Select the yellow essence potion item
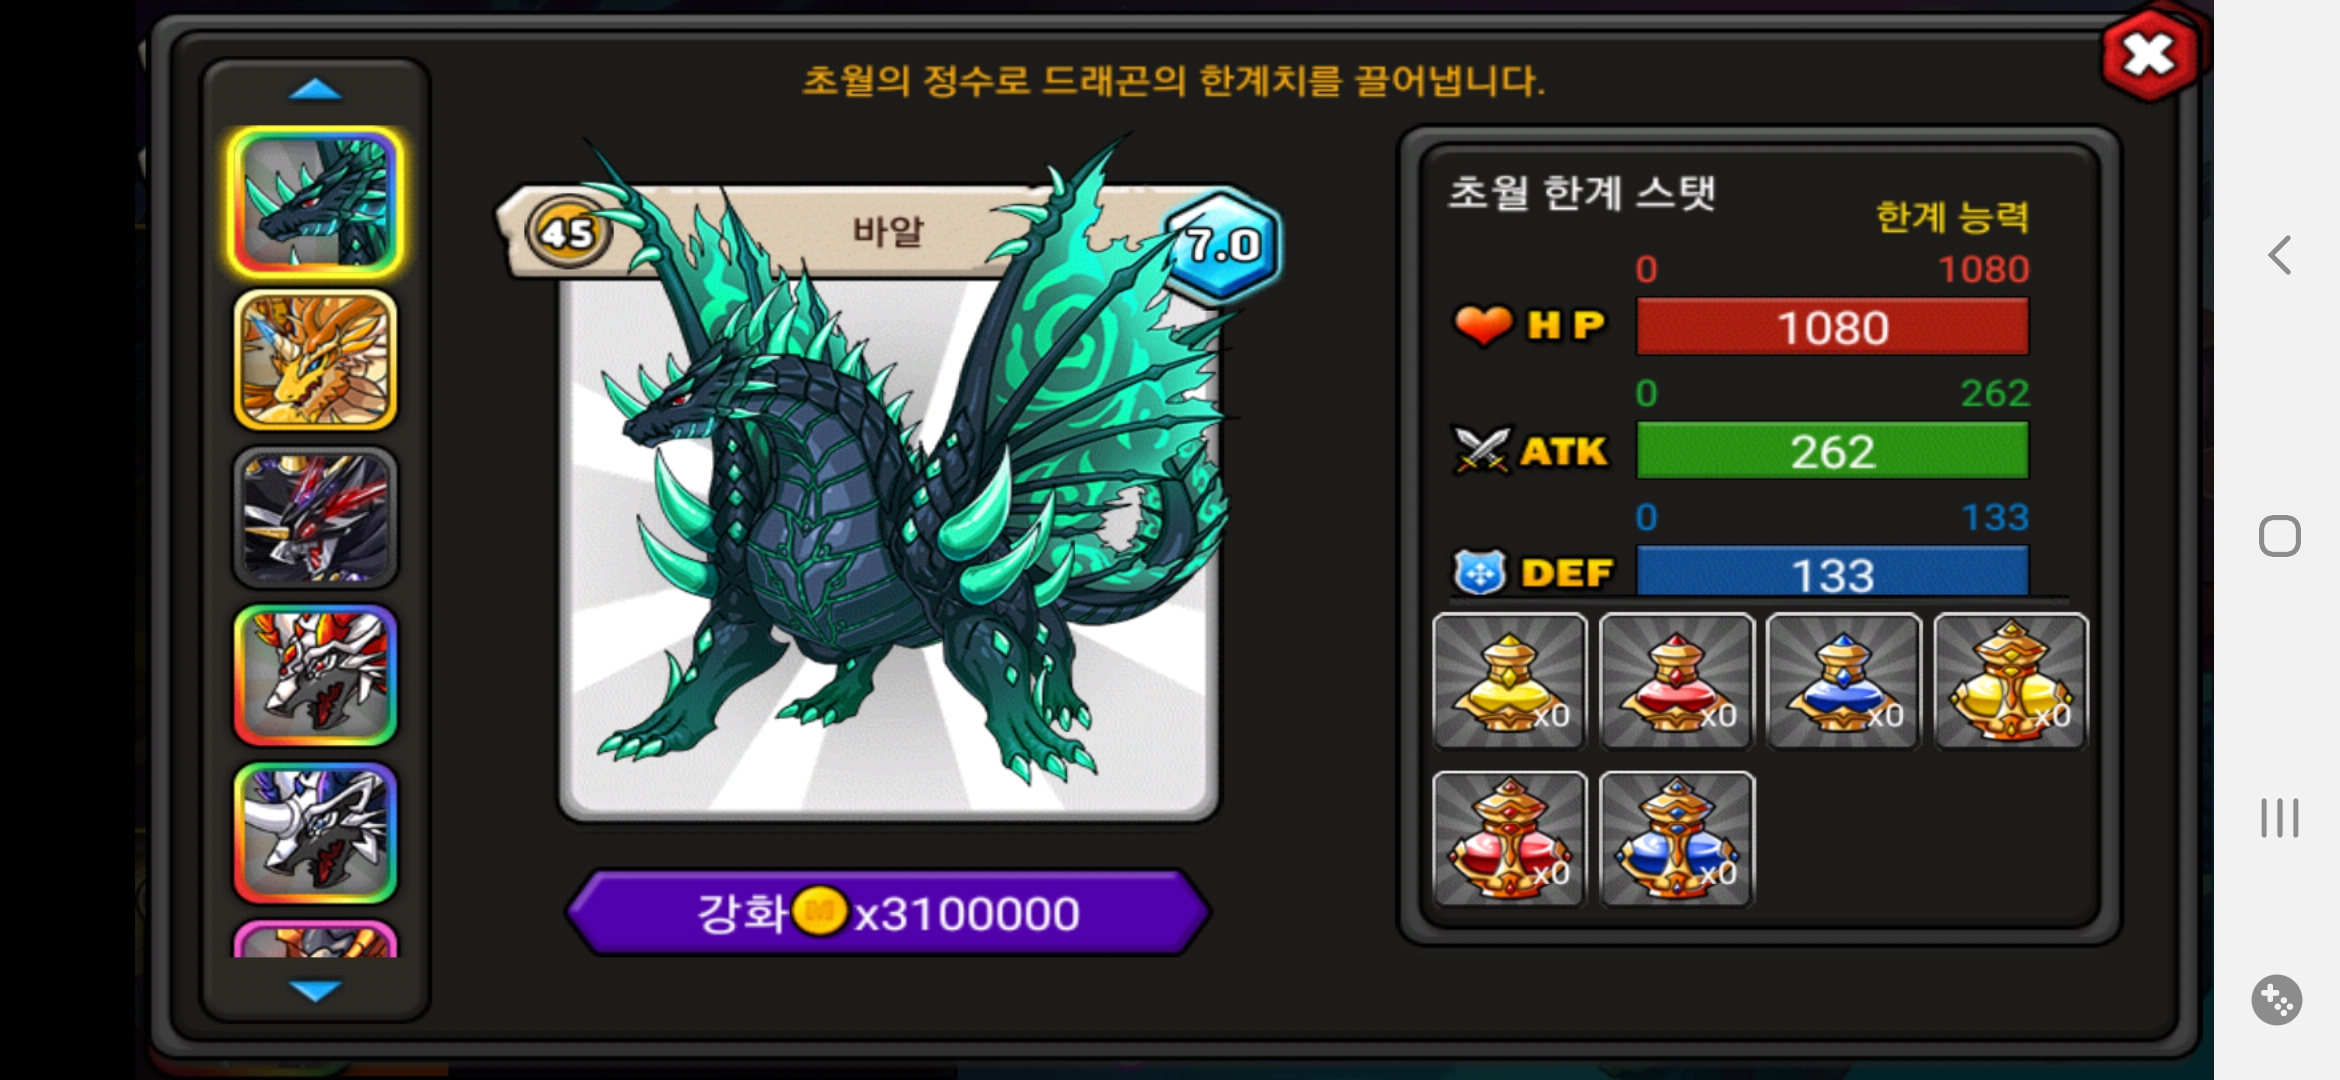 (1509, 681)
